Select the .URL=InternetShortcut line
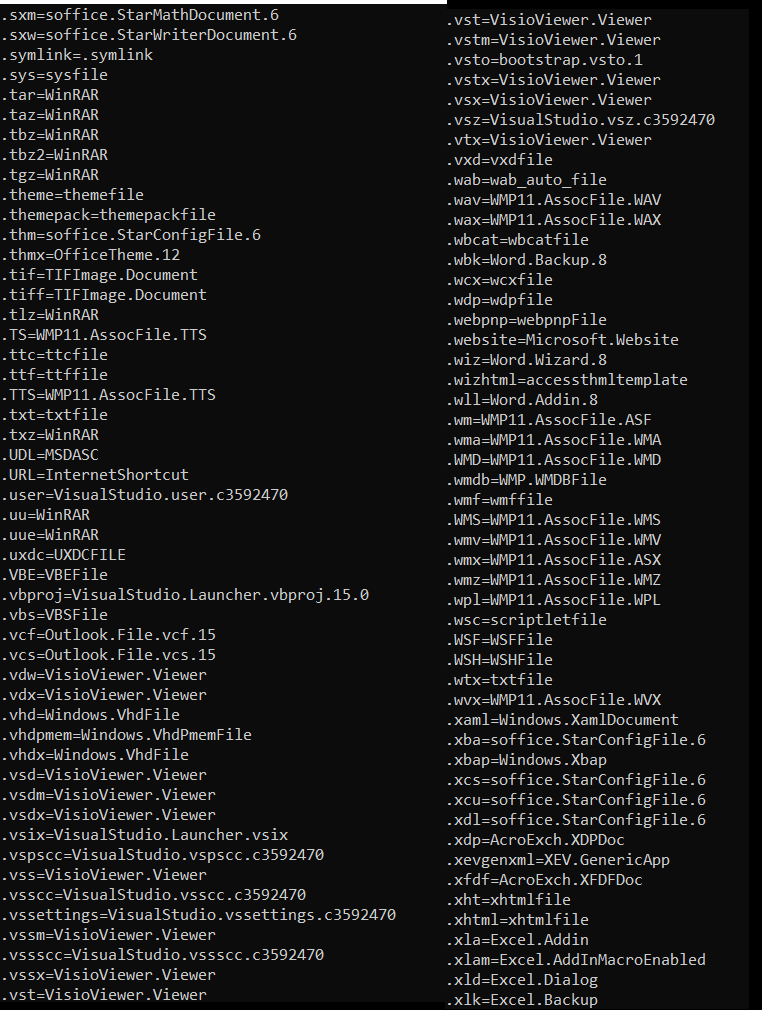Screen dimensions: 762x1010 95,475
